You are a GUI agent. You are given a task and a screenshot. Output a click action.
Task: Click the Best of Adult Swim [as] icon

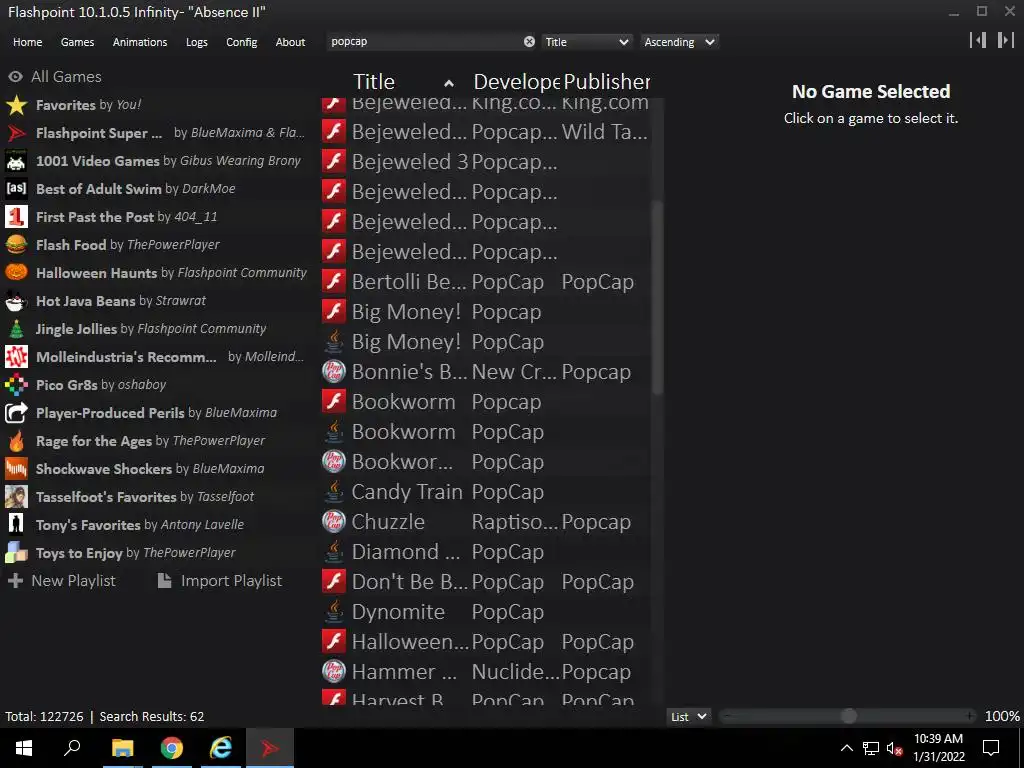(x=16, y=189)
